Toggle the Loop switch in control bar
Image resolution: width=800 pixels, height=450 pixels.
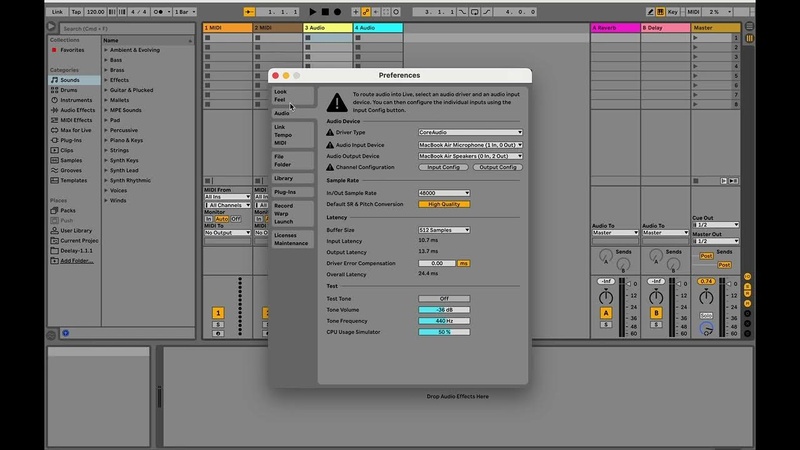click(x=474, y=12)
